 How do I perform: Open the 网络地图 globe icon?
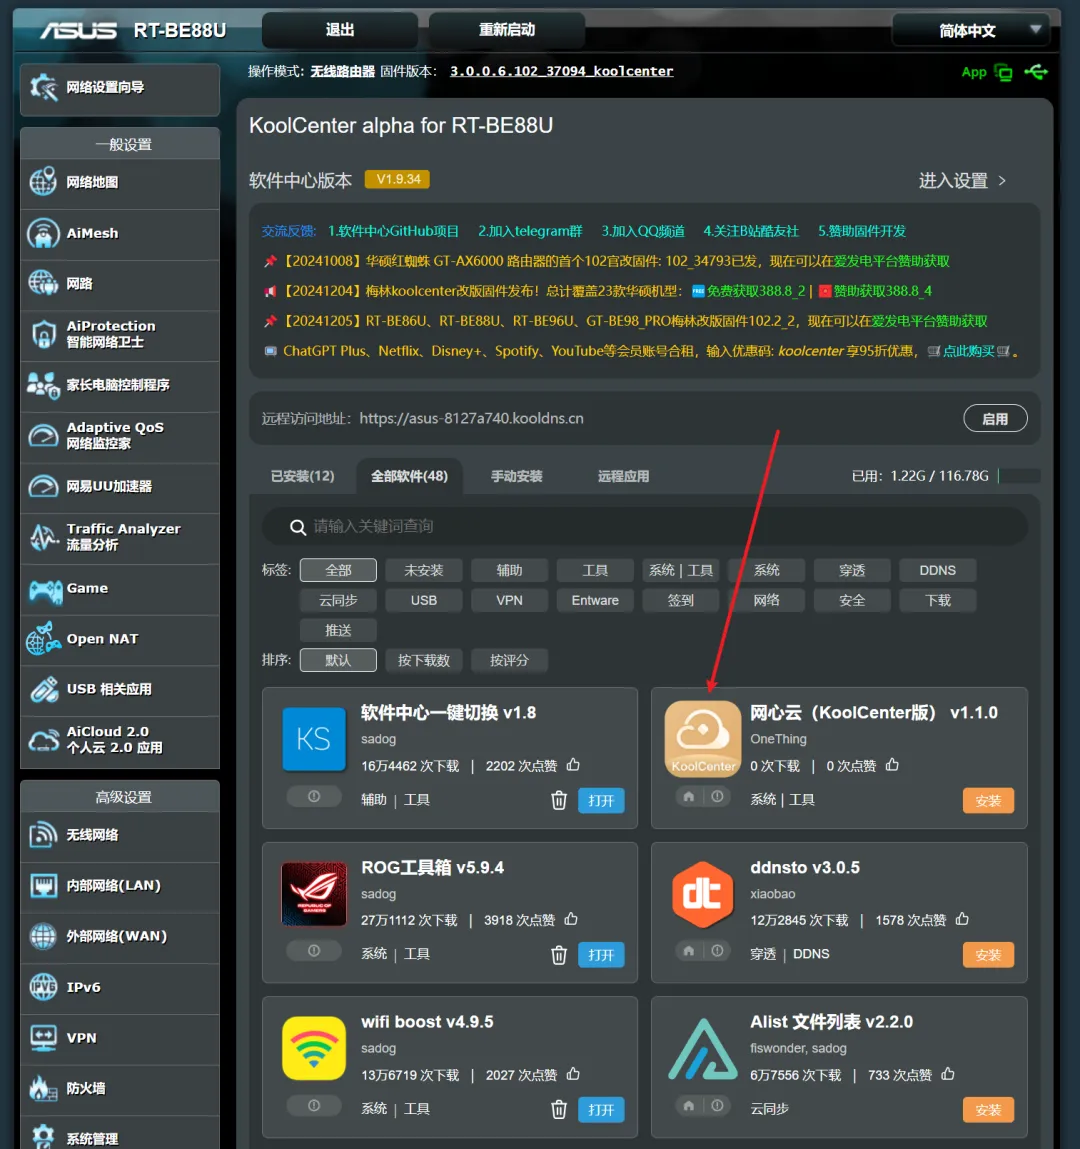pos(43,182)
